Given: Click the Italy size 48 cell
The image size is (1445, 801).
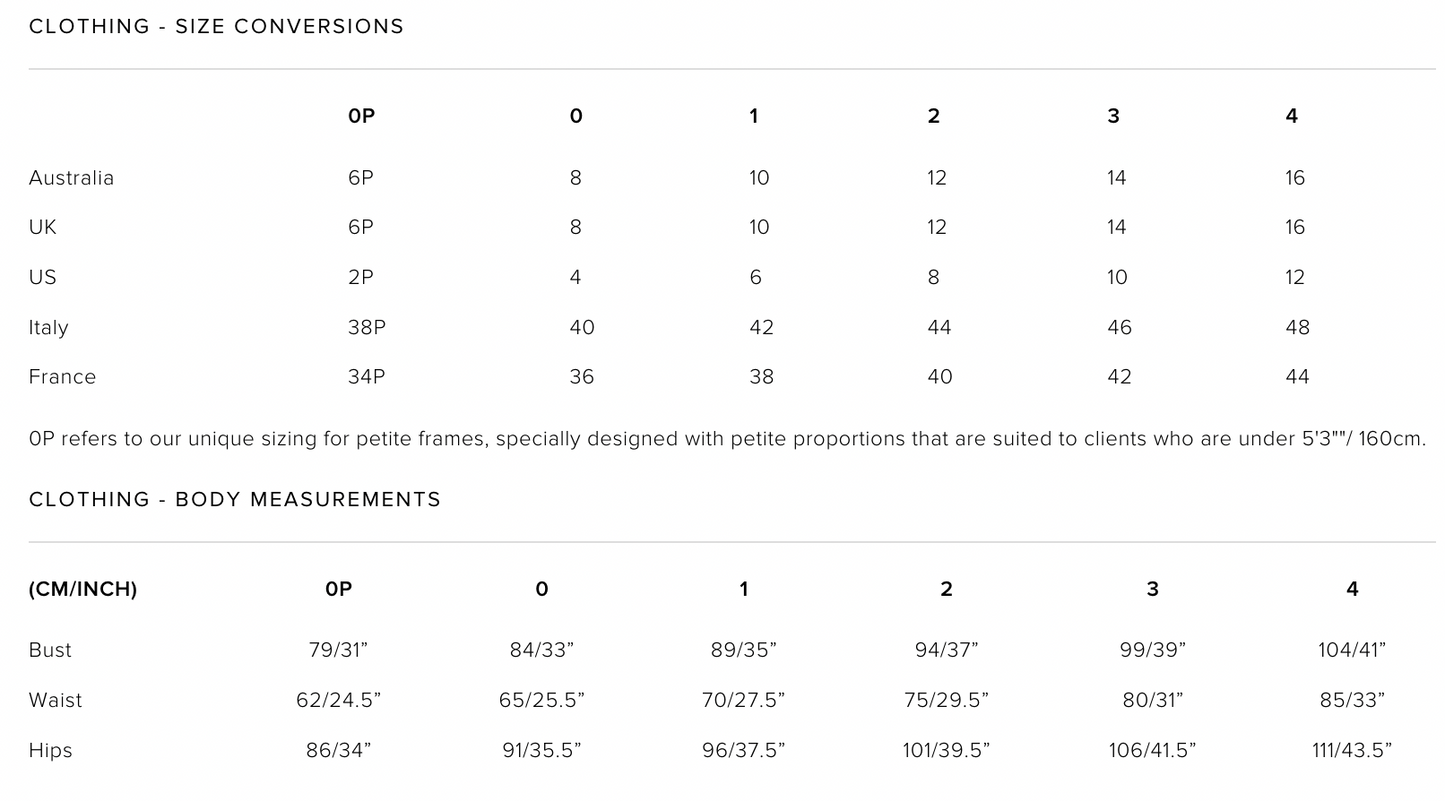Looking at the screenshot, I should tap(1297, 328).
